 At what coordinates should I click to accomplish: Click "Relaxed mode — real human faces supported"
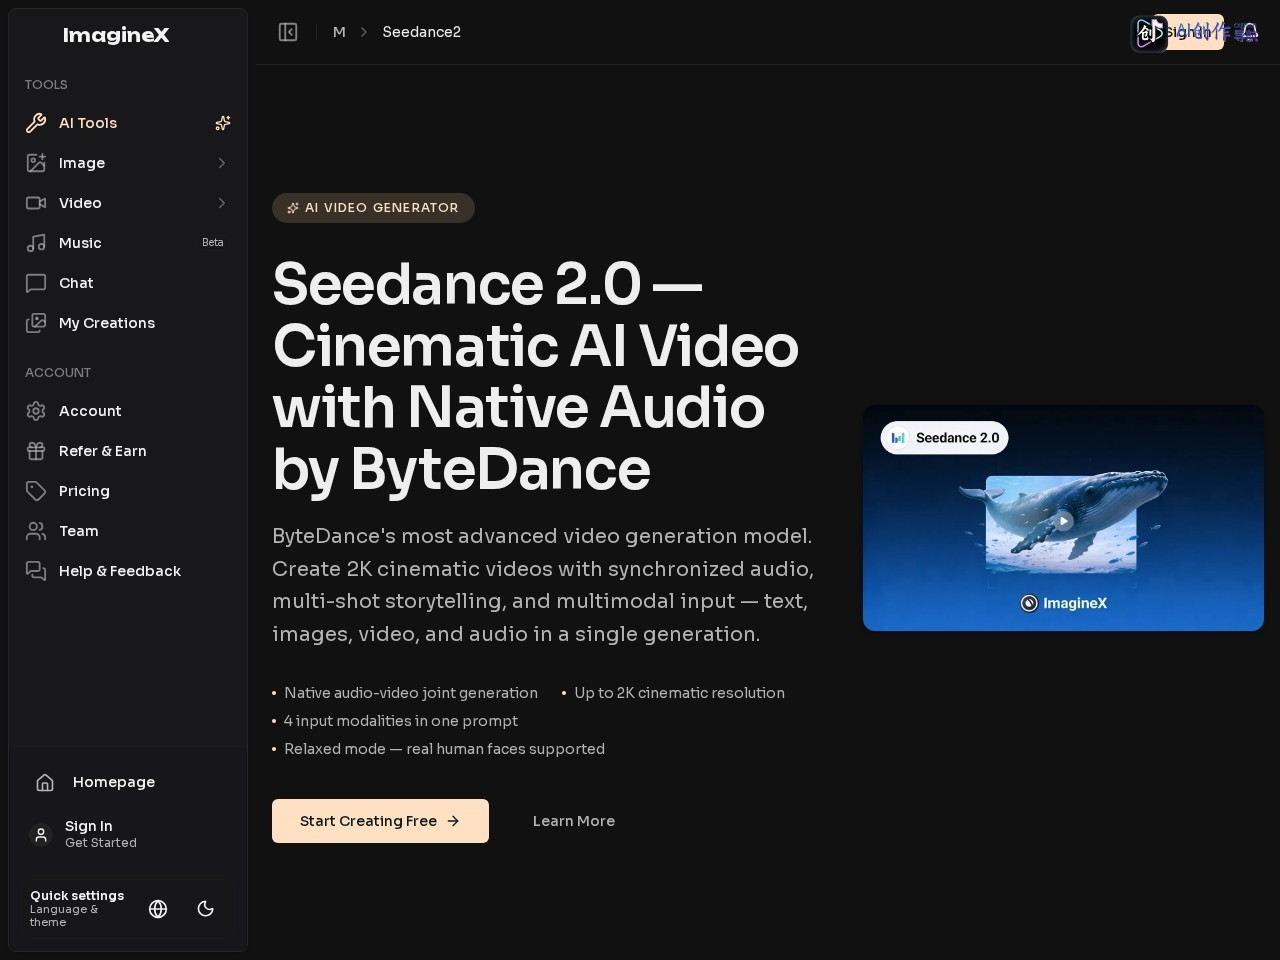(444, 749)
